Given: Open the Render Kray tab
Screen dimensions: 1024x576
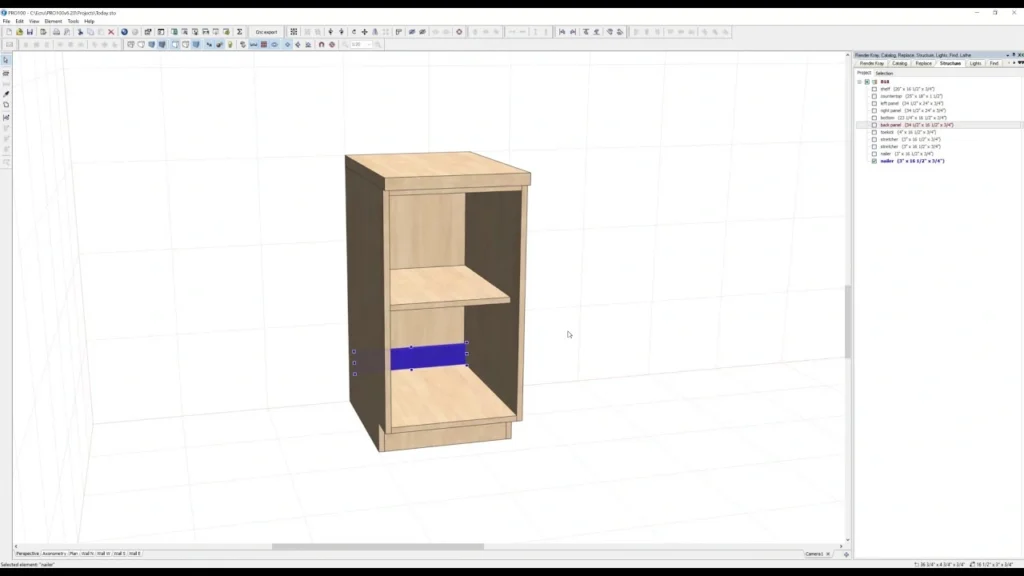Looking at the screenshot, I should pyautogui.click(x=872, y=63).
